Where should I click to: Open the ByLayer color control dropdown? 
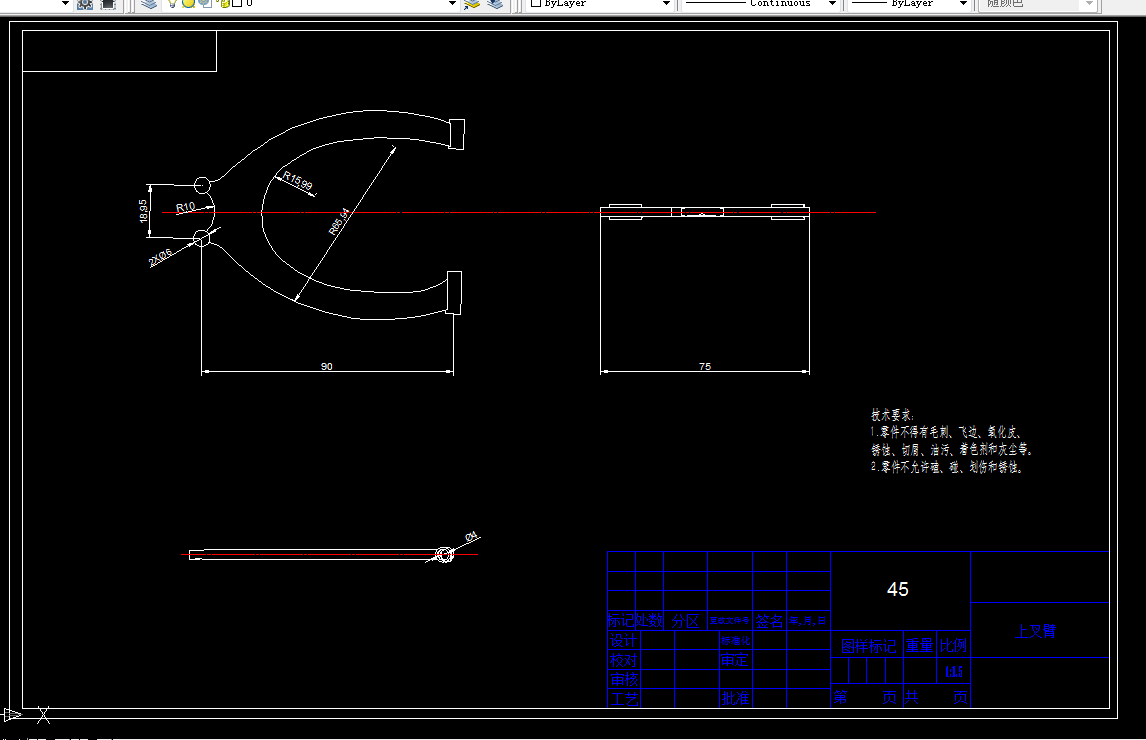coord(667,4)
